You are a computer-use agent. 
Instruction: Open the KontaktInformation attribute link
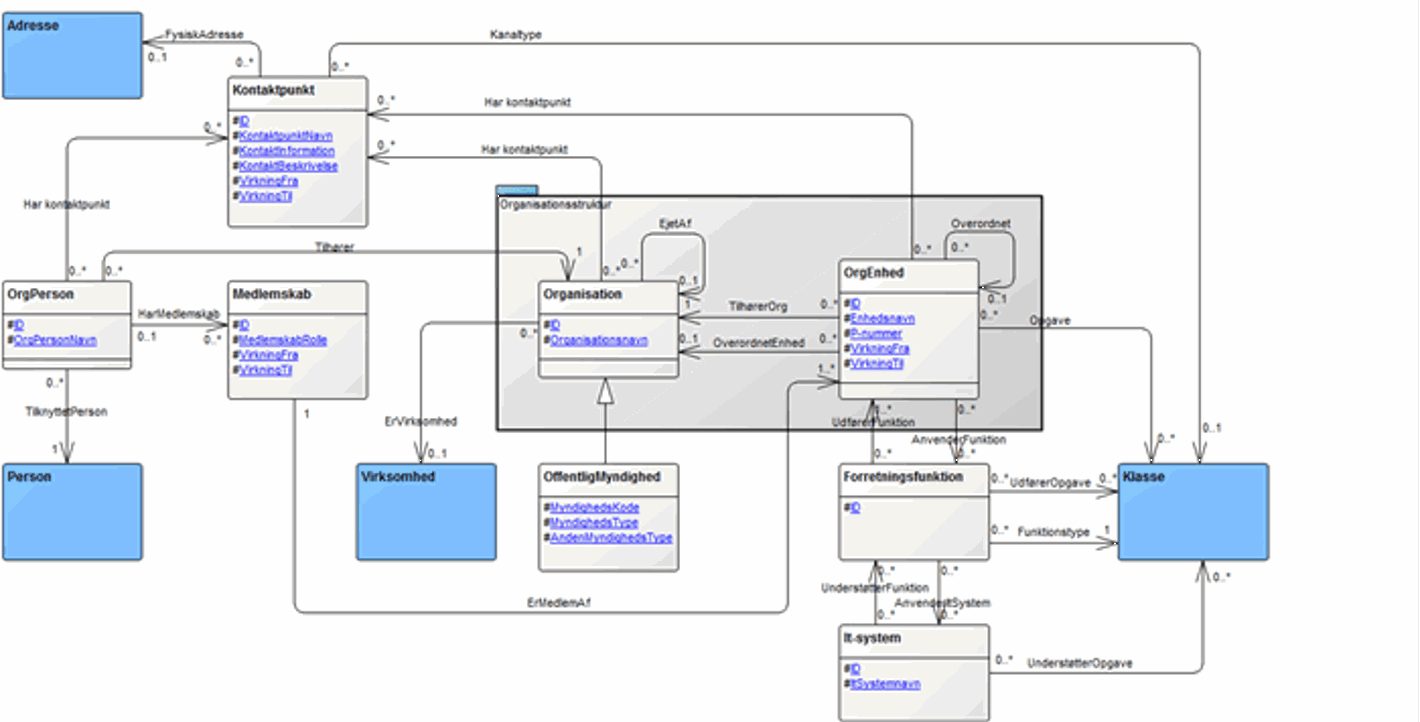(x=287, y=151)
